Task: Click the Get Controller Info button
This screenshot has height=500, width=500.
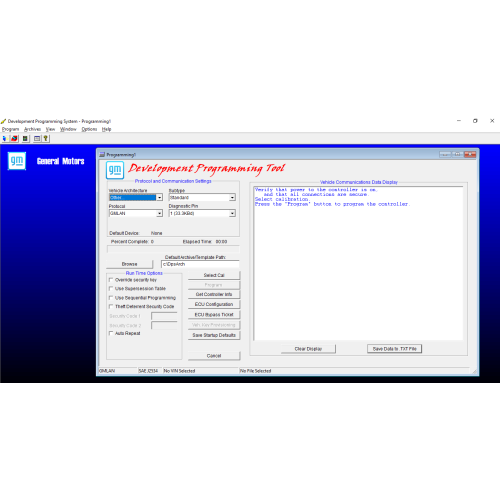Action: (x=214, y=294)
